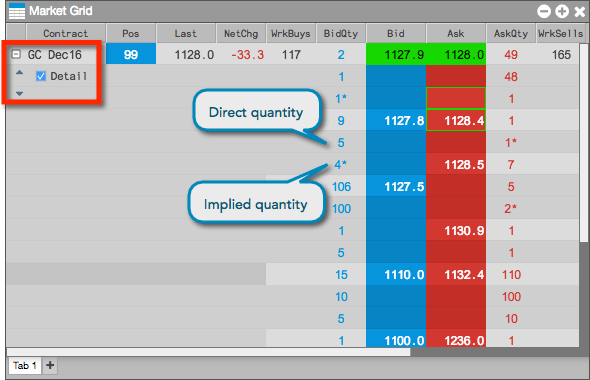Click the bid price 1127.8

396,120
